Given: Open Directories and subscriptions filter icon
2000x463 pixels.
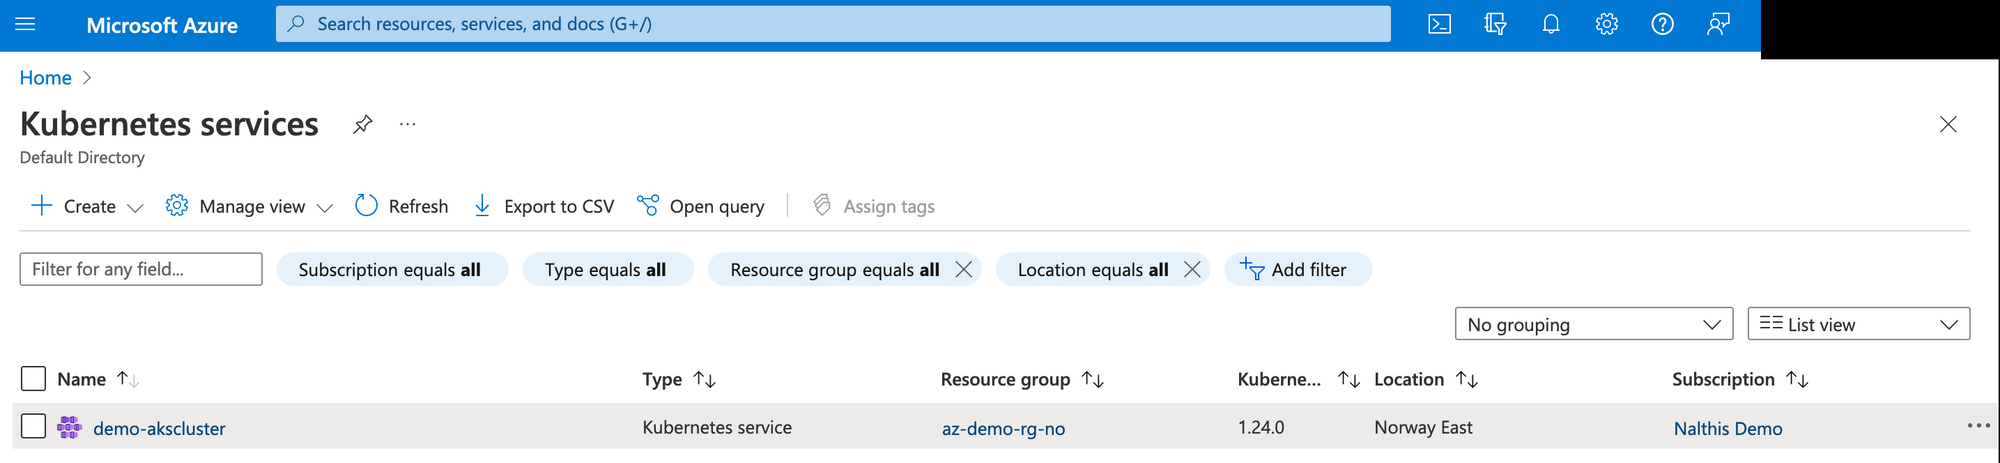Looking at the screenshot, I should [x=1495, y=24].
